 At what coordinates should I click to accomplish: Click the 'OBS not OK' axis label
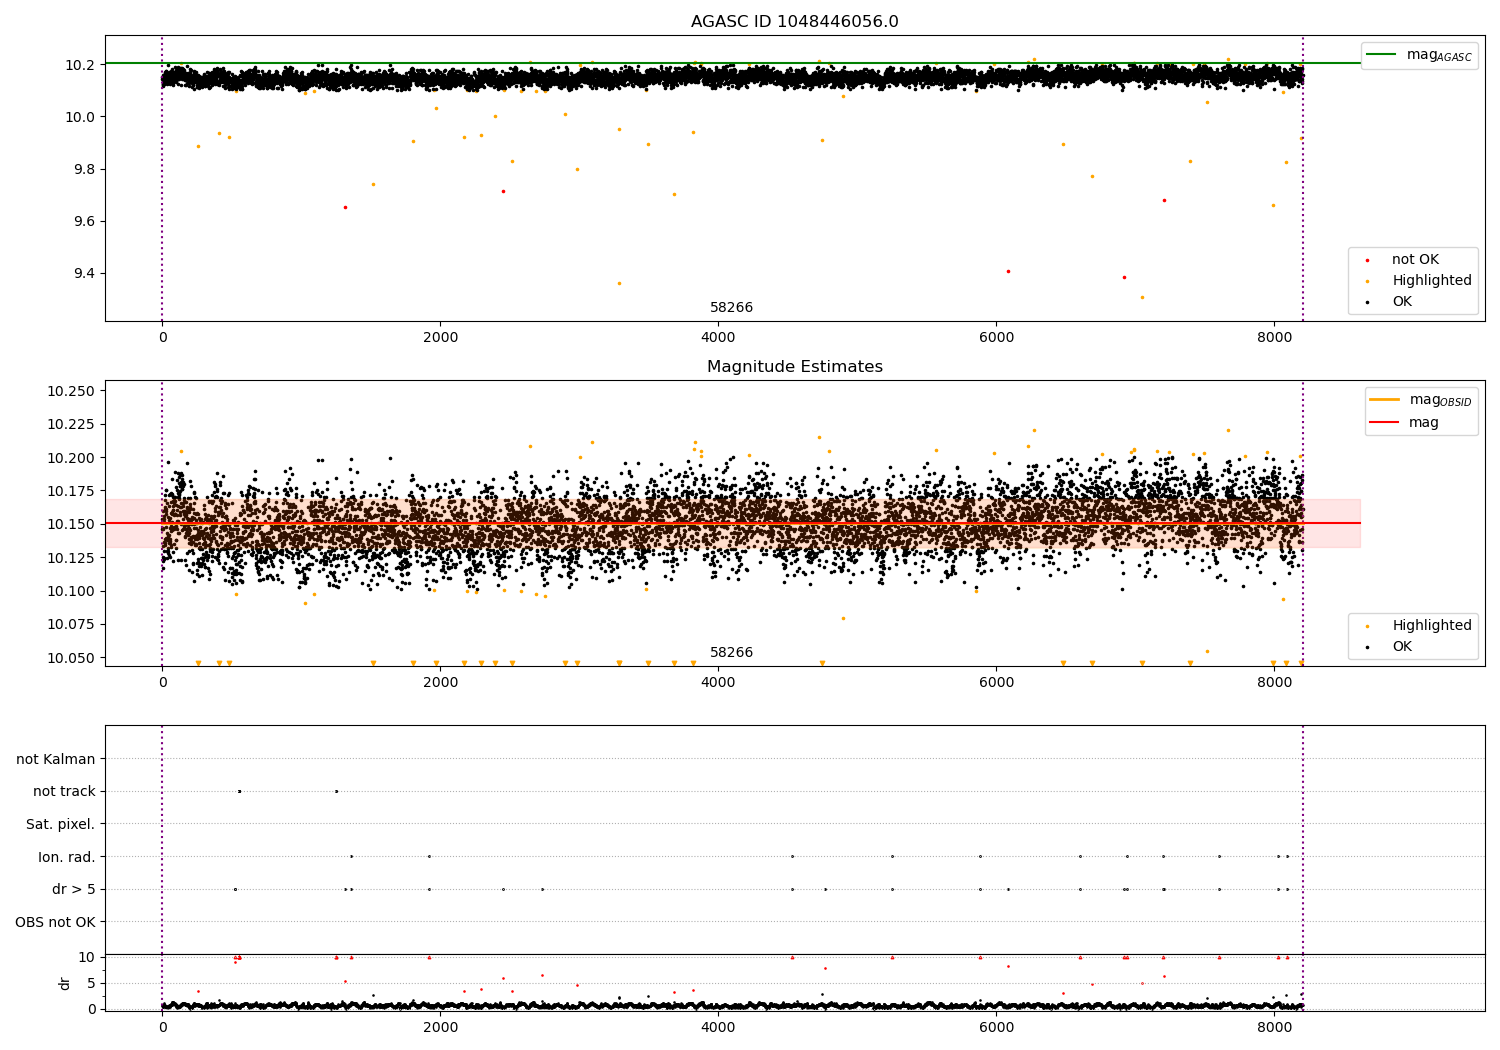coord(55,922)
